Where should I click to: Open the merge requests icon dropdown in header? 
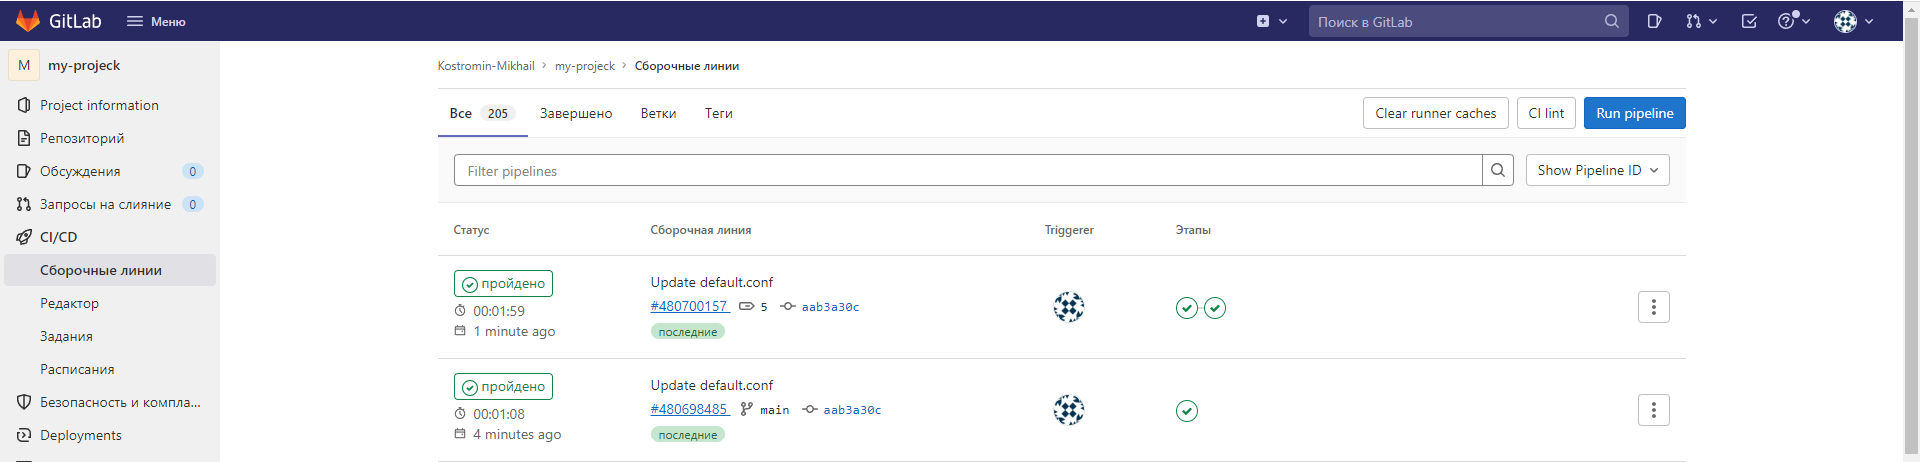[1701, 21]
